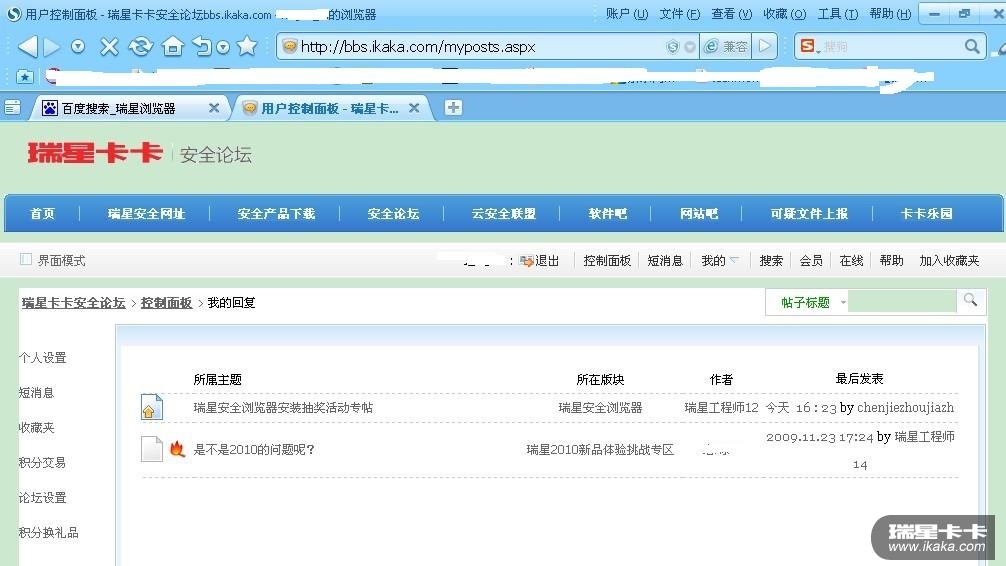Click the 瑞星卡卡 red forum logo
This screenshot has width=1006, height=566.
[95, 153]
